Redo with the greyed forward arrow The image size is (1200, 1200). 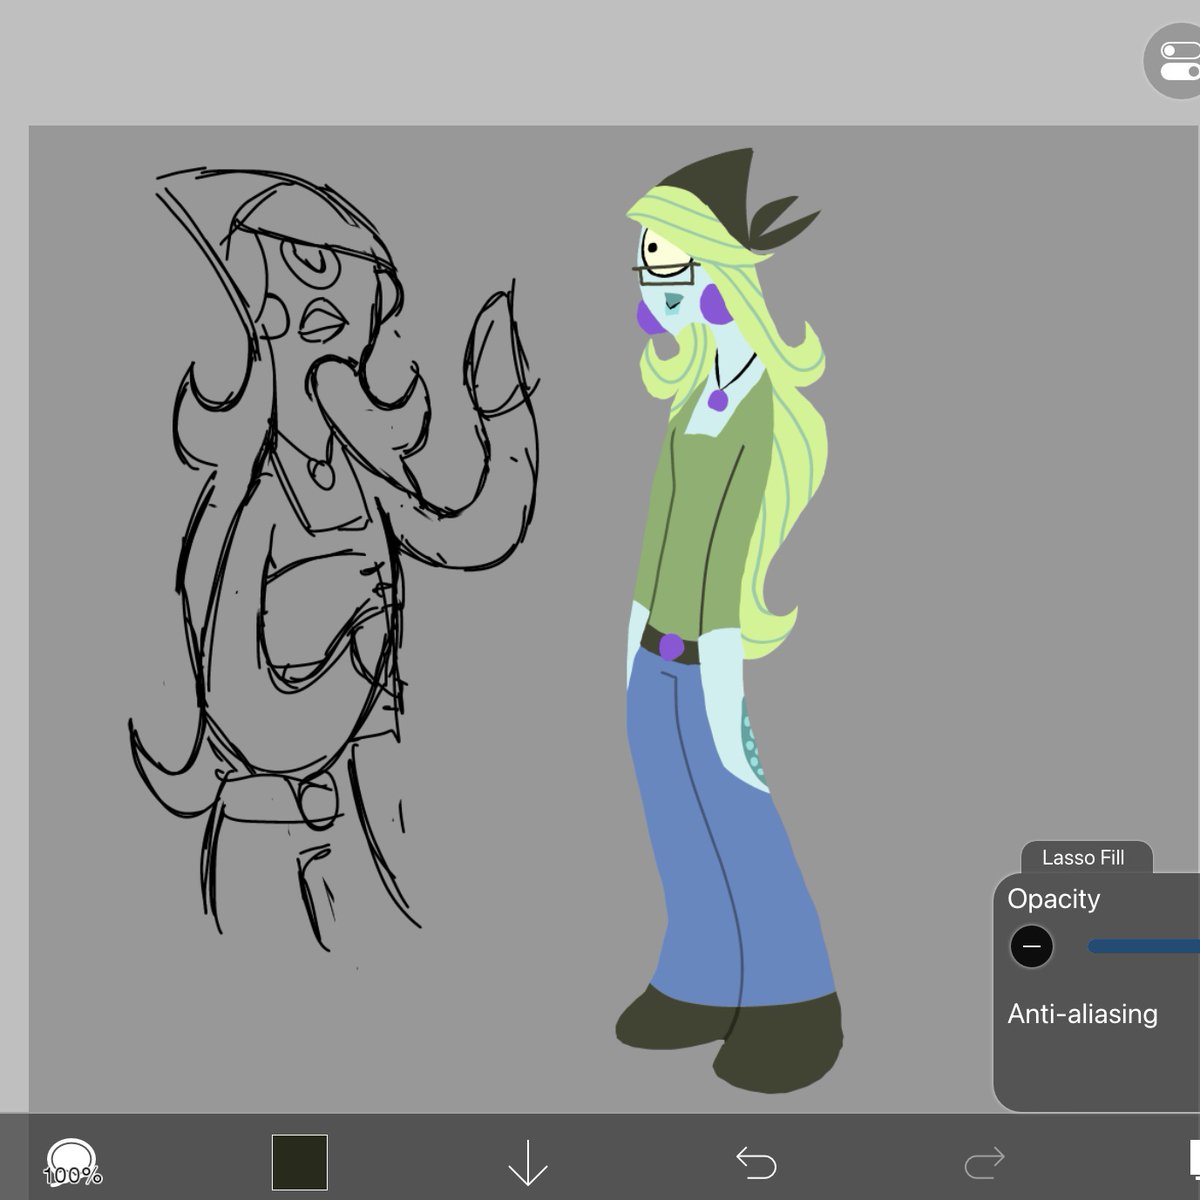pyautogui.click(x=984, y=1163)
